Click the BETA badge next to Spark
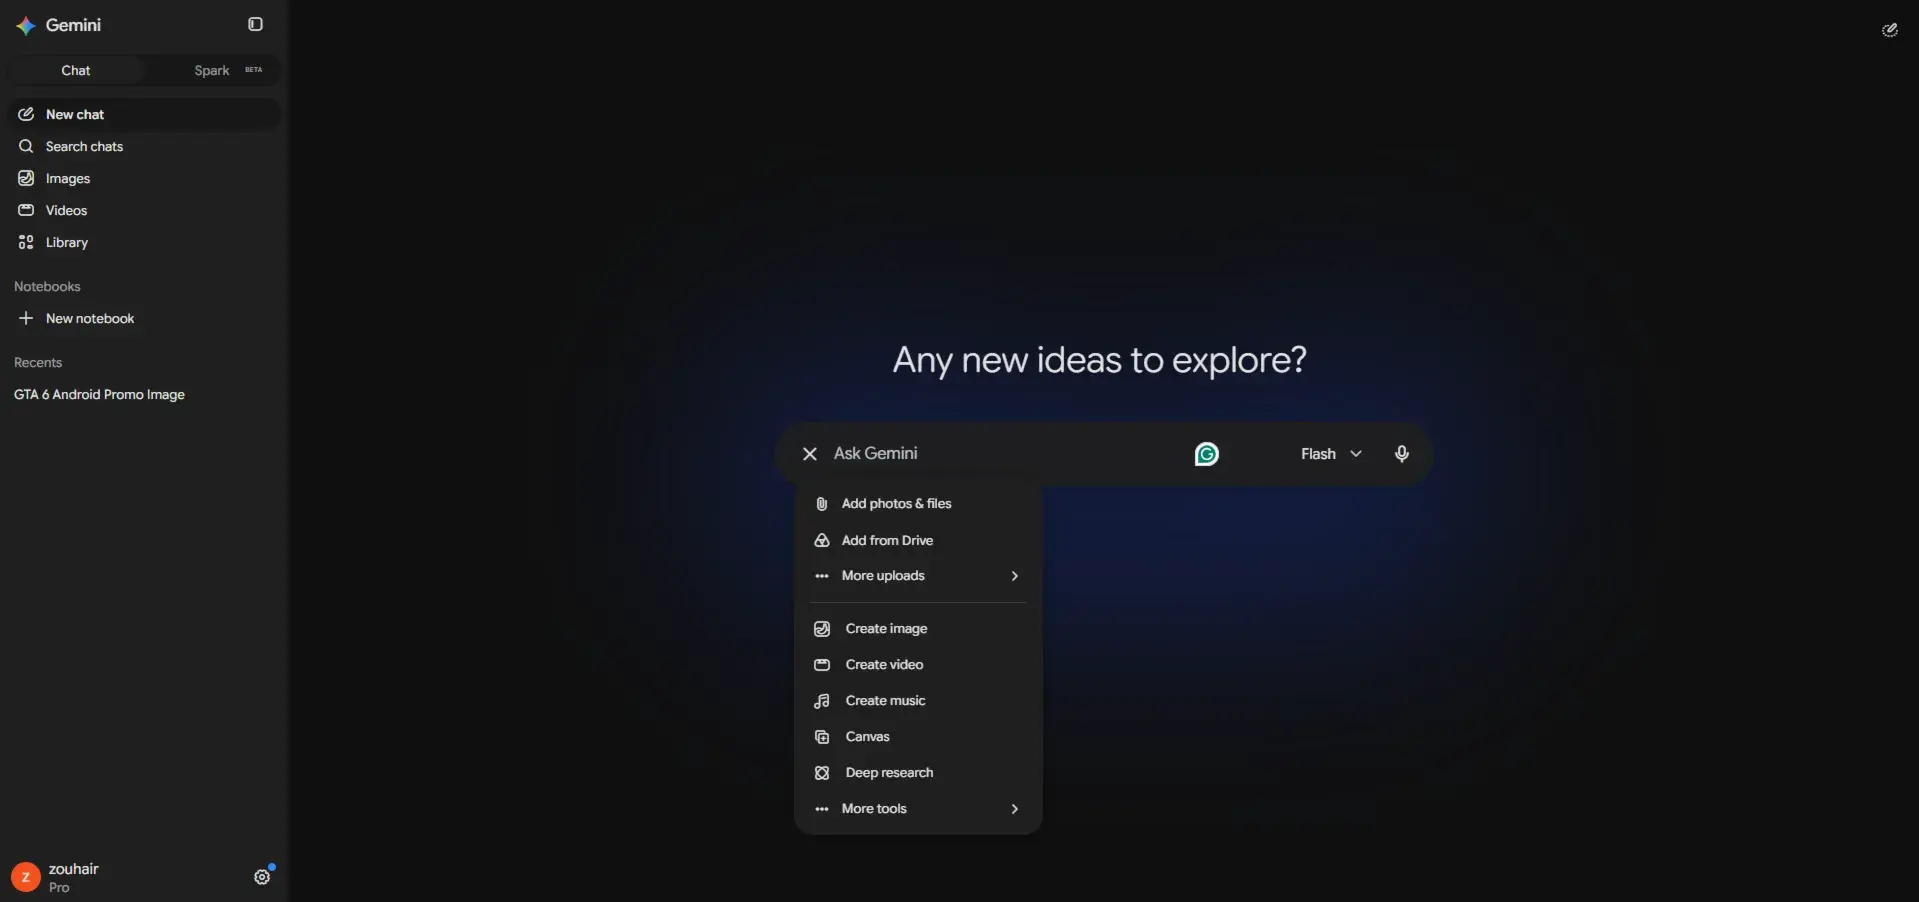This screenshot has width=1919, height=902. point(254,70)
